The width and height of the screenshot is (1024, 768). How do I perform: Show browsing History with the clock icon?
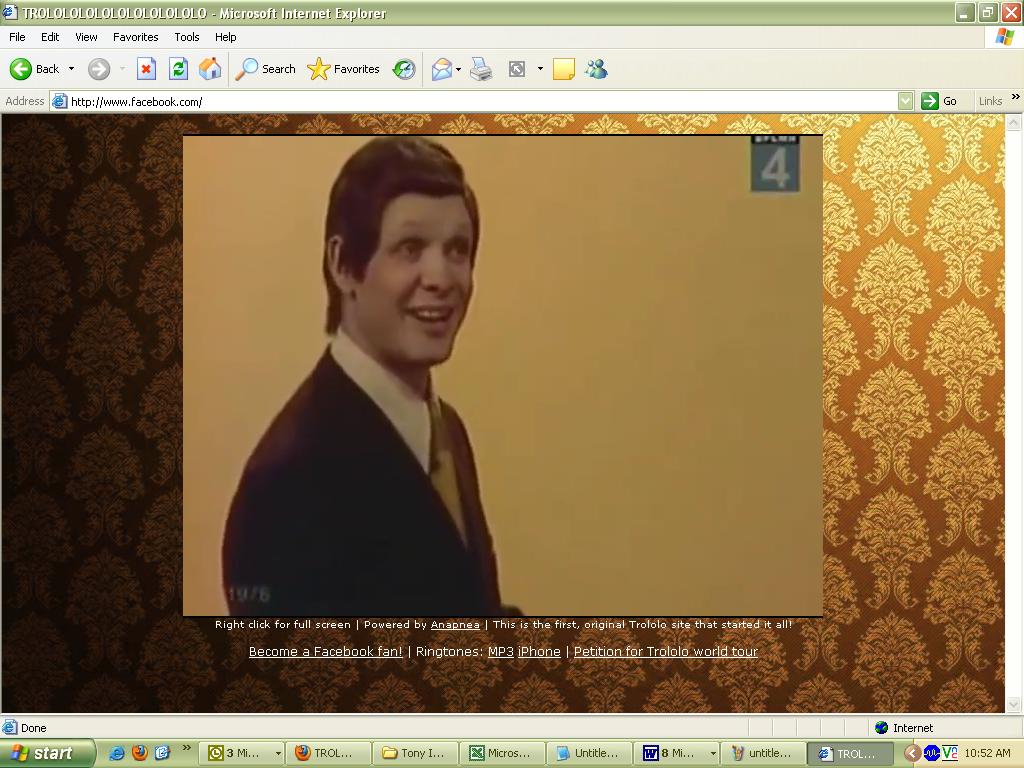[x=404, y=69]
